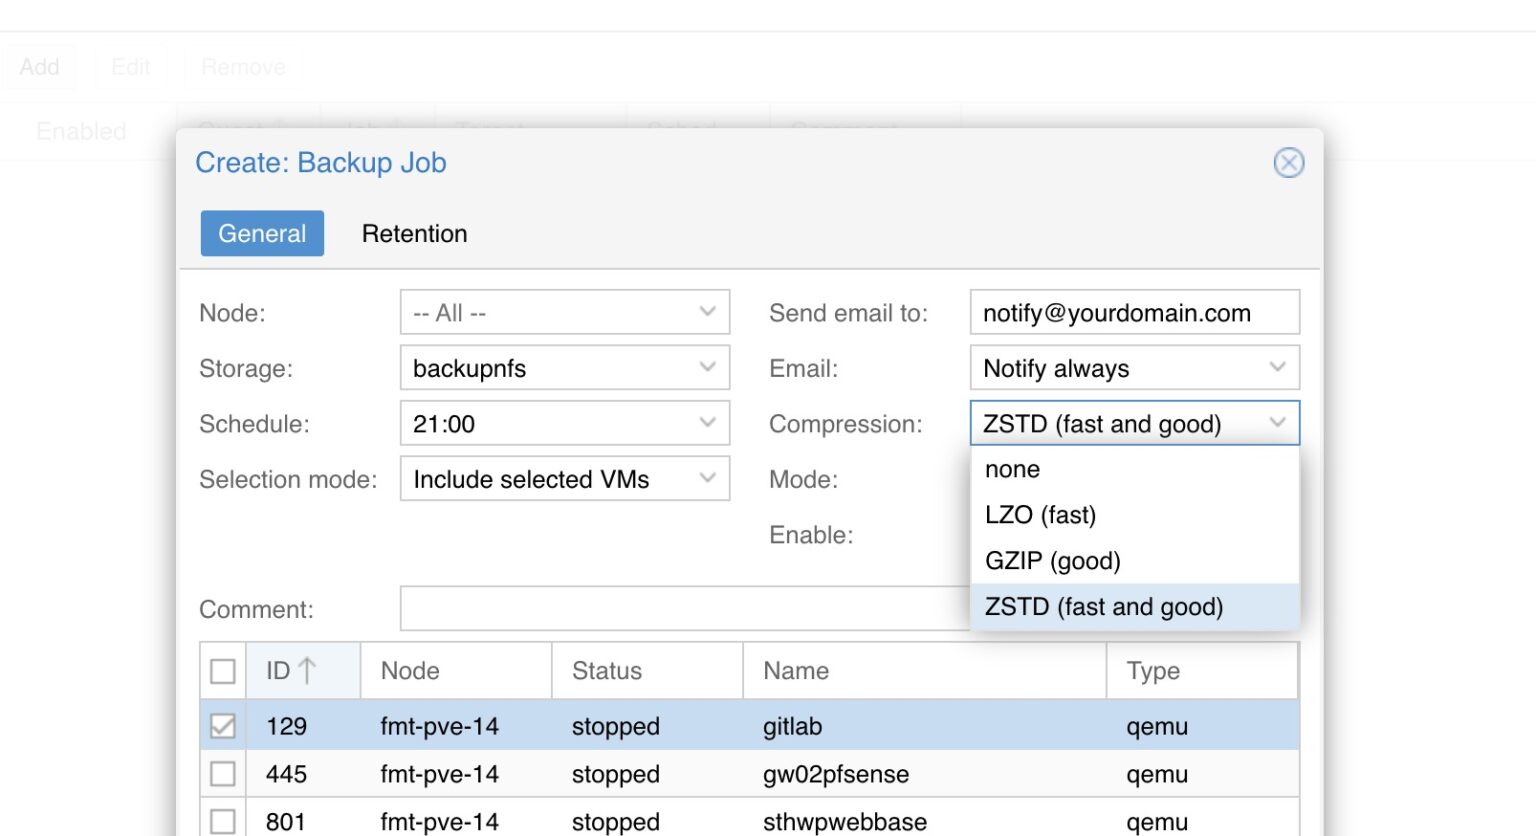Choose "LZO (fast)" compression

1040,515
